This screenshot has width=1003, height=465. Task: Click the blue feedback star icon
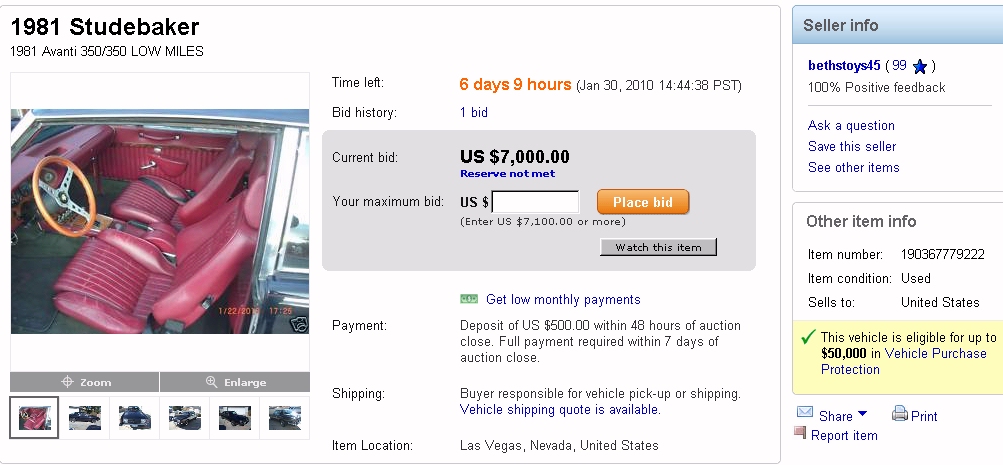[x=920, y=66]
